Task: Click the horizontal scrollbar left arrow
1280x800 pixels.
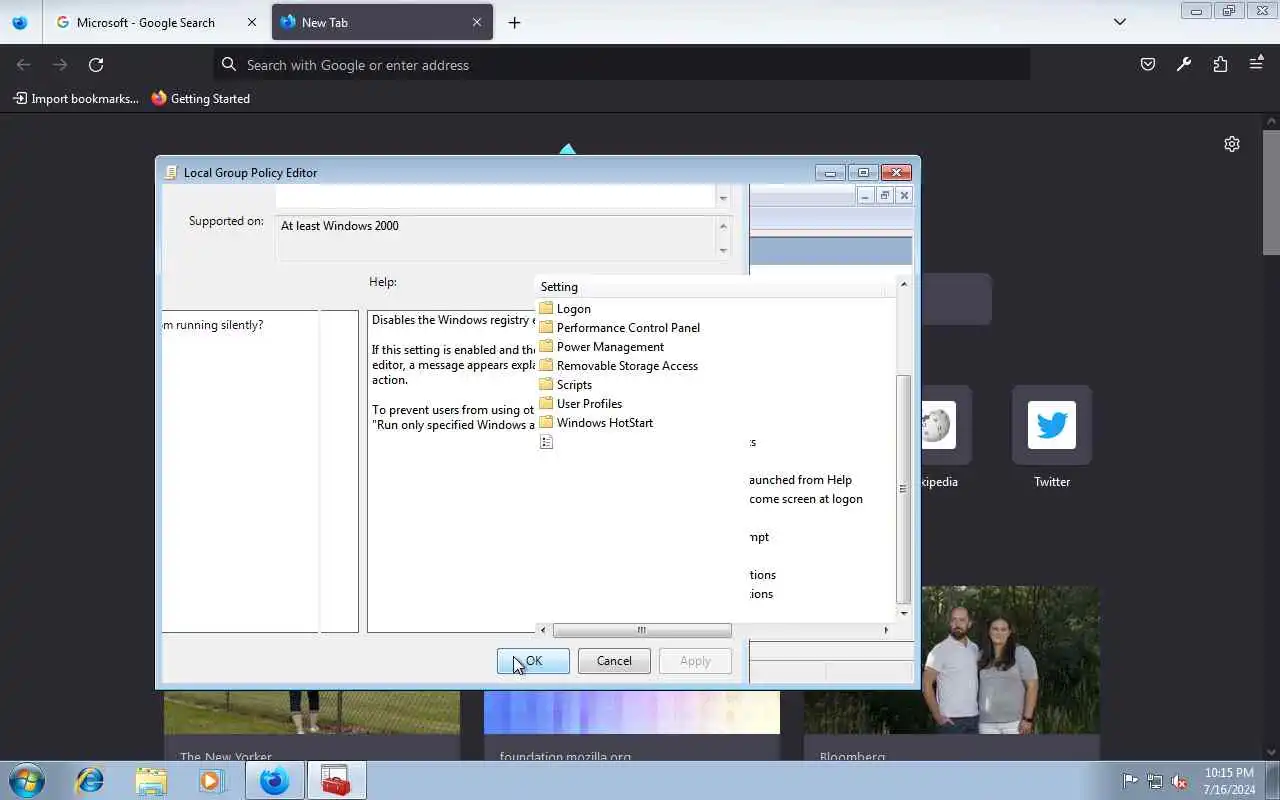Action: [x=543, y=630]
